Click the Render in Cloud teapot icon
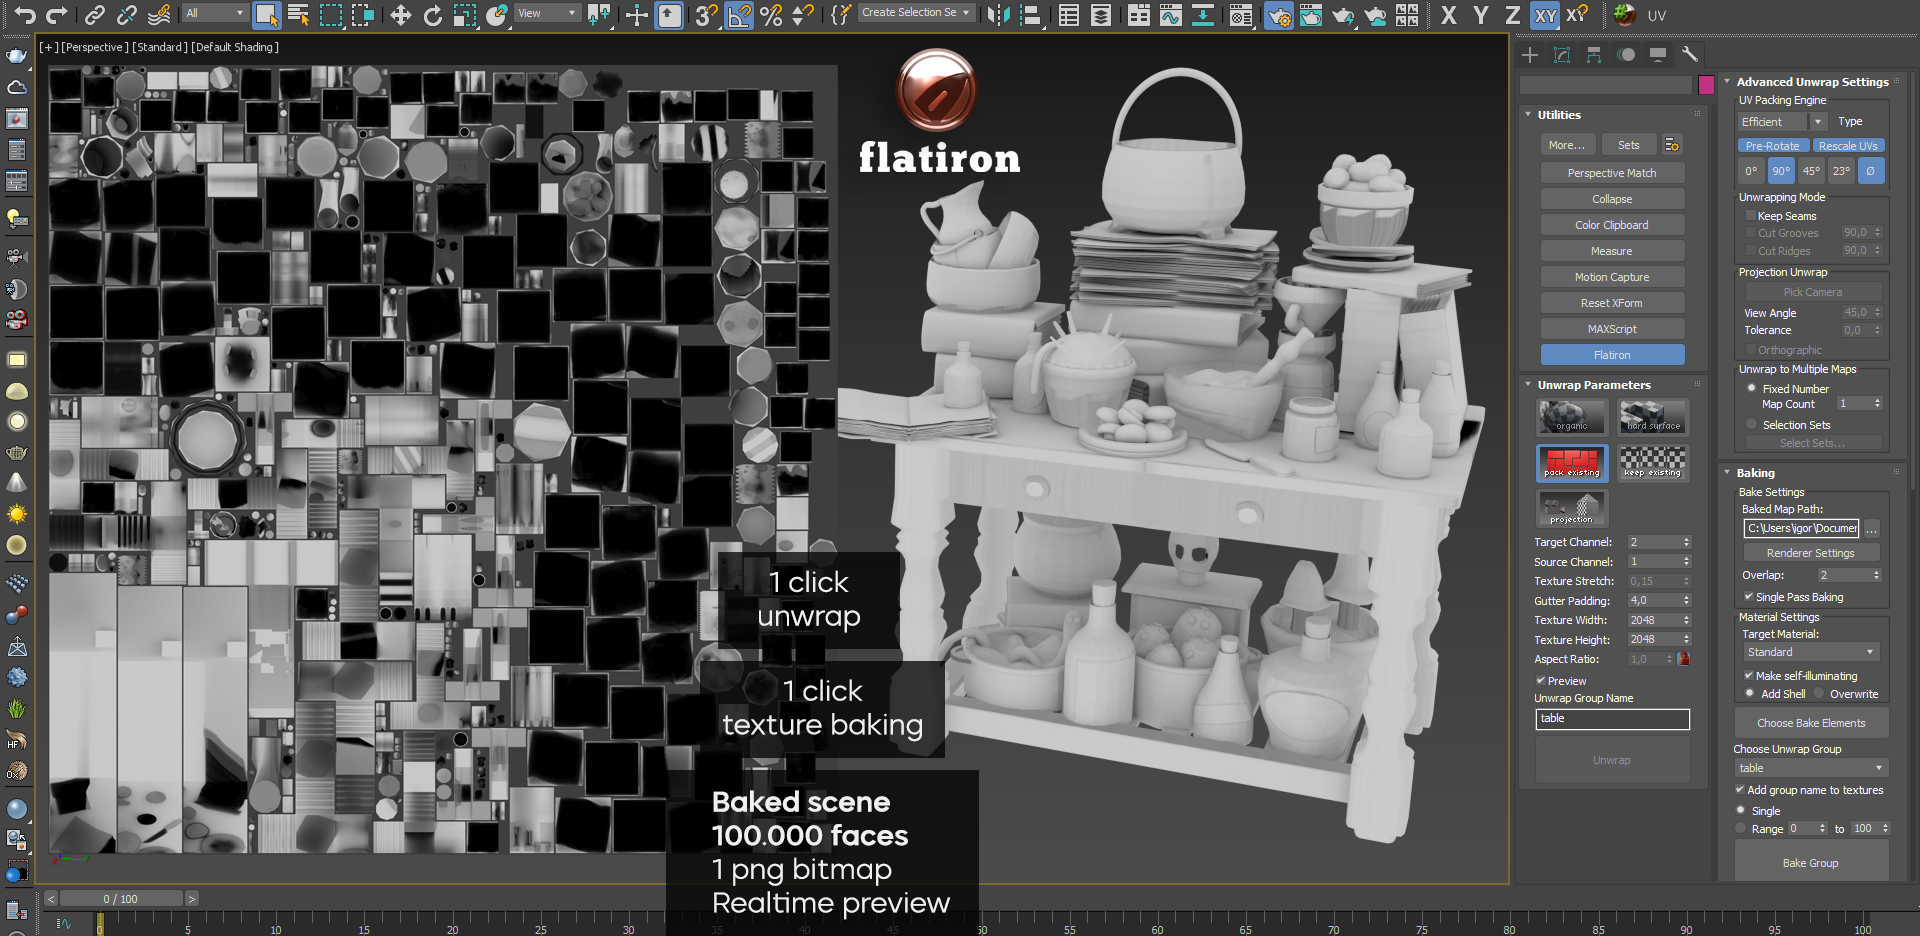This screenshot has width=1920, height=936. pos(1375,14)
